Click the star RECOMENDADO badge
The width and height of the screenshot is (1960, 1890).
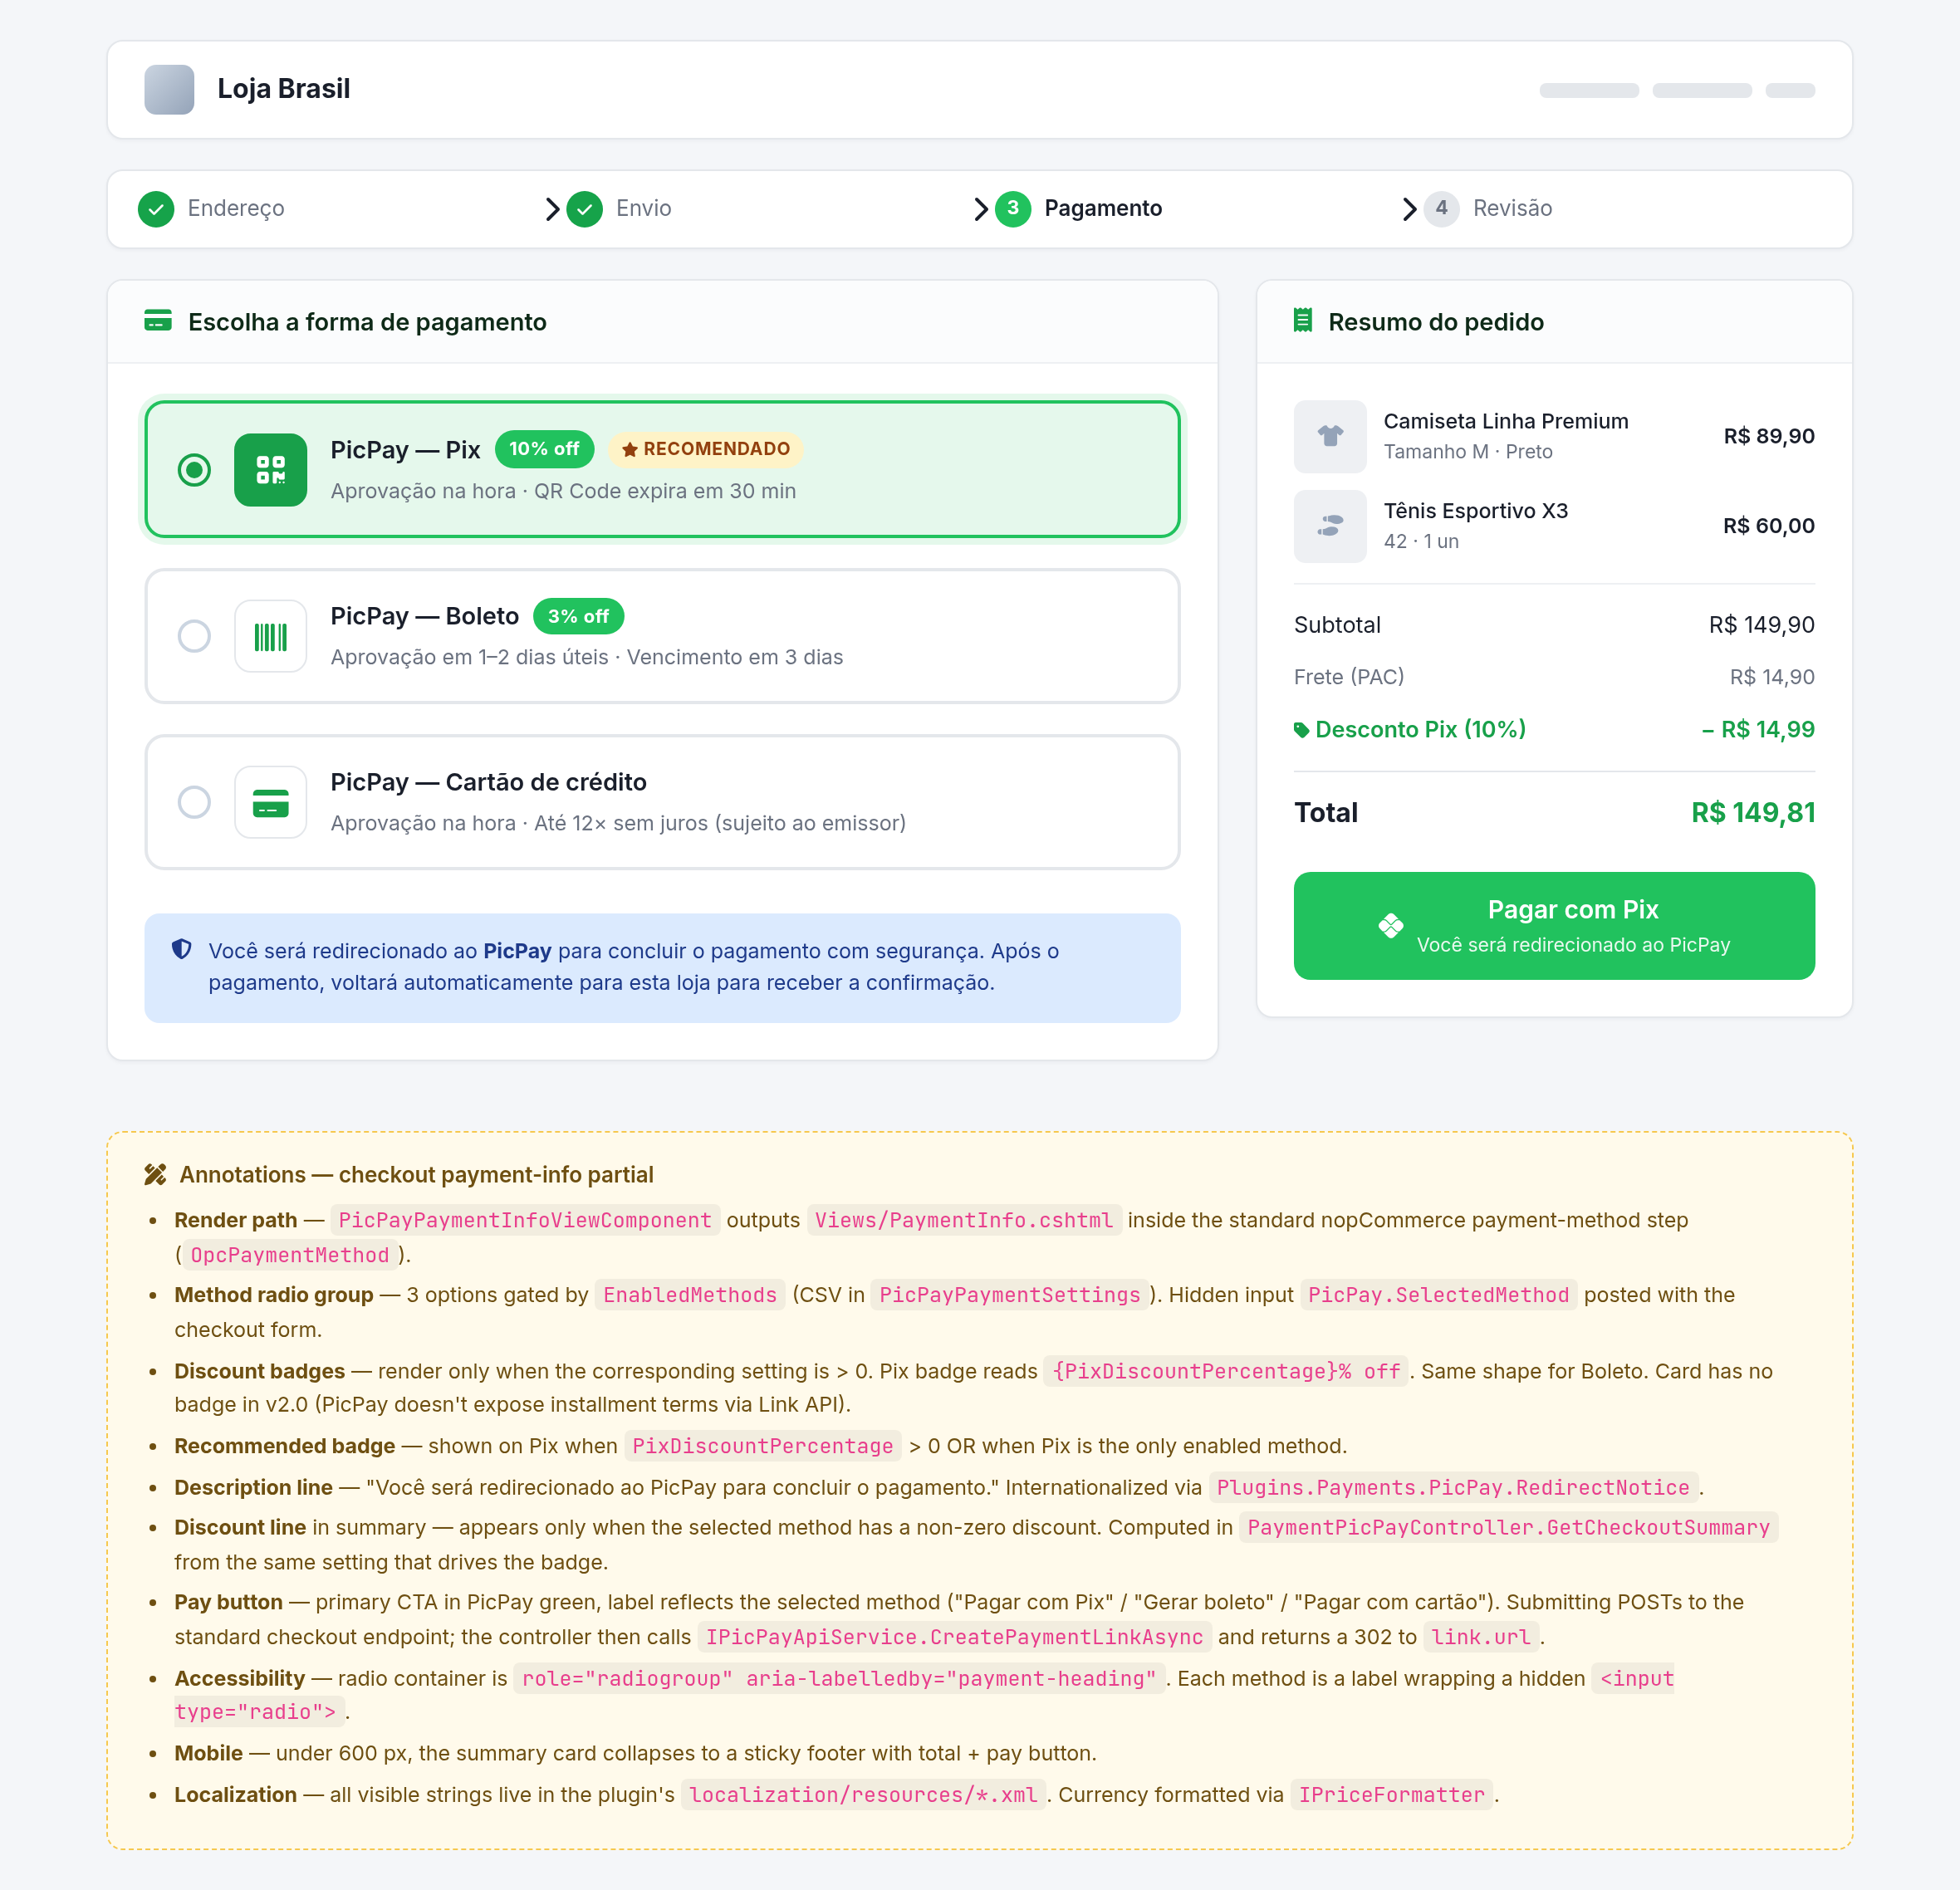coord(706,449)
